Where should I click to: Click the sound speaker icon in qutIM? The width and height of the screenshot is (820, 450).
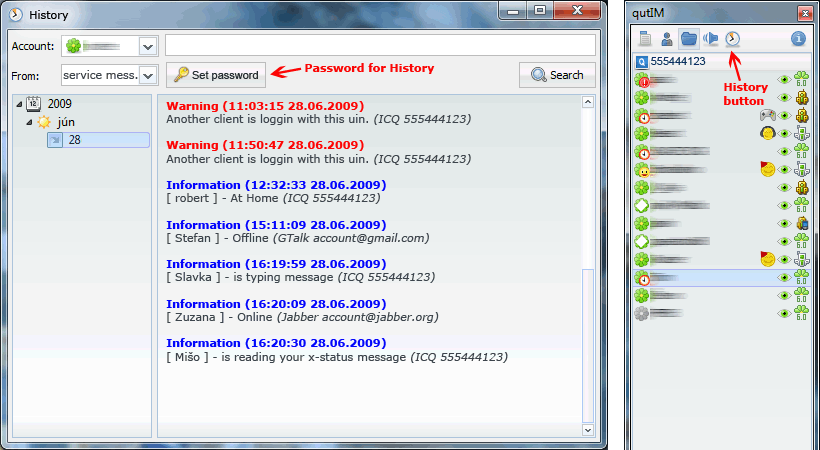pos(711,39)
